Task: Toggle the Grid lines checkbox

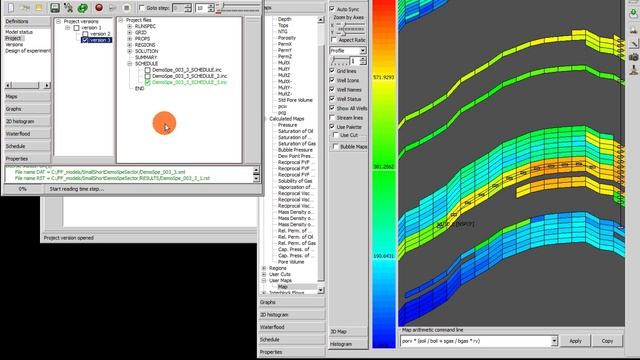Action: tap(332, 71)
